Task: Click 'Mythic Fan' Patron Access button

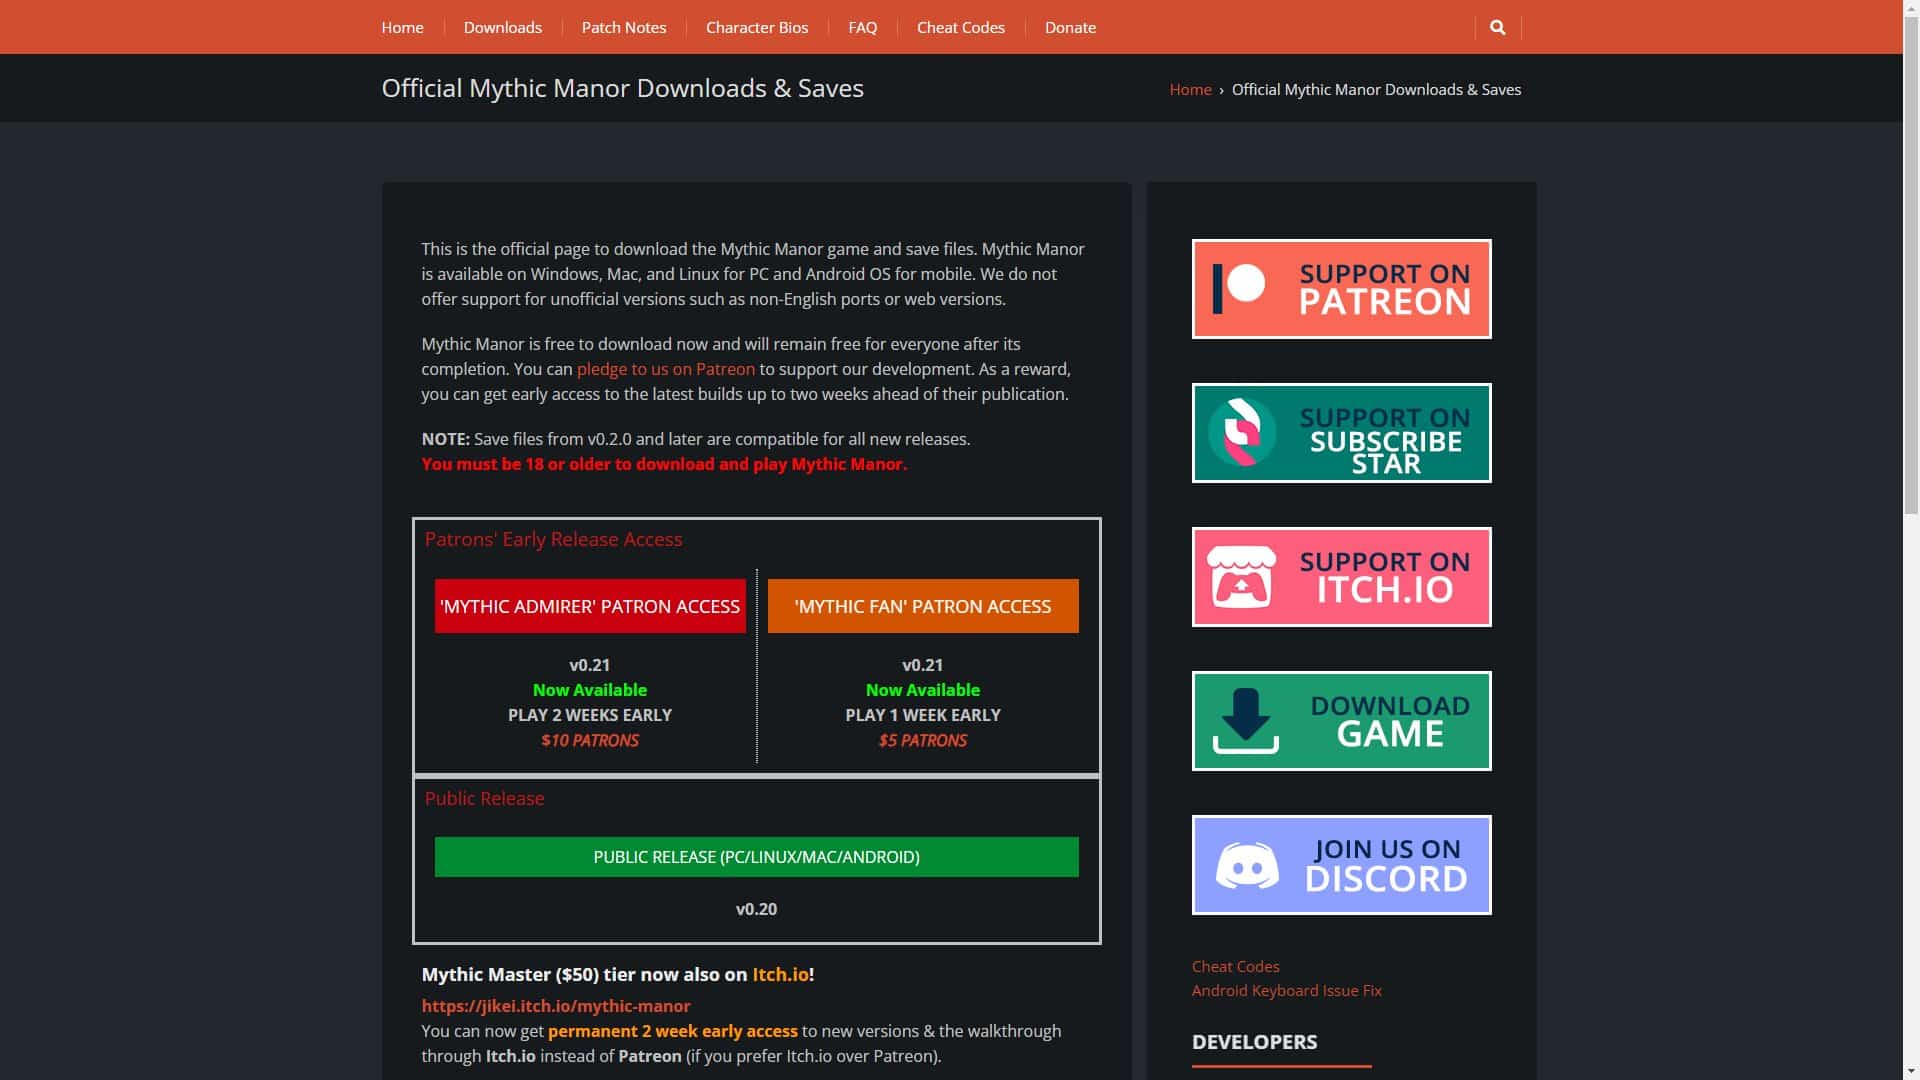Action: (923, 606)
